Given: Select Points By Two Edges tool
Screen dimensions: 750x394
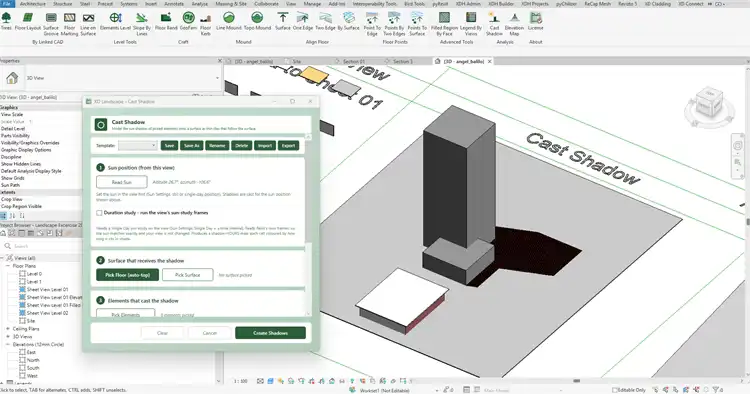Looking at the screenshot, I should (x=394, y=24).
